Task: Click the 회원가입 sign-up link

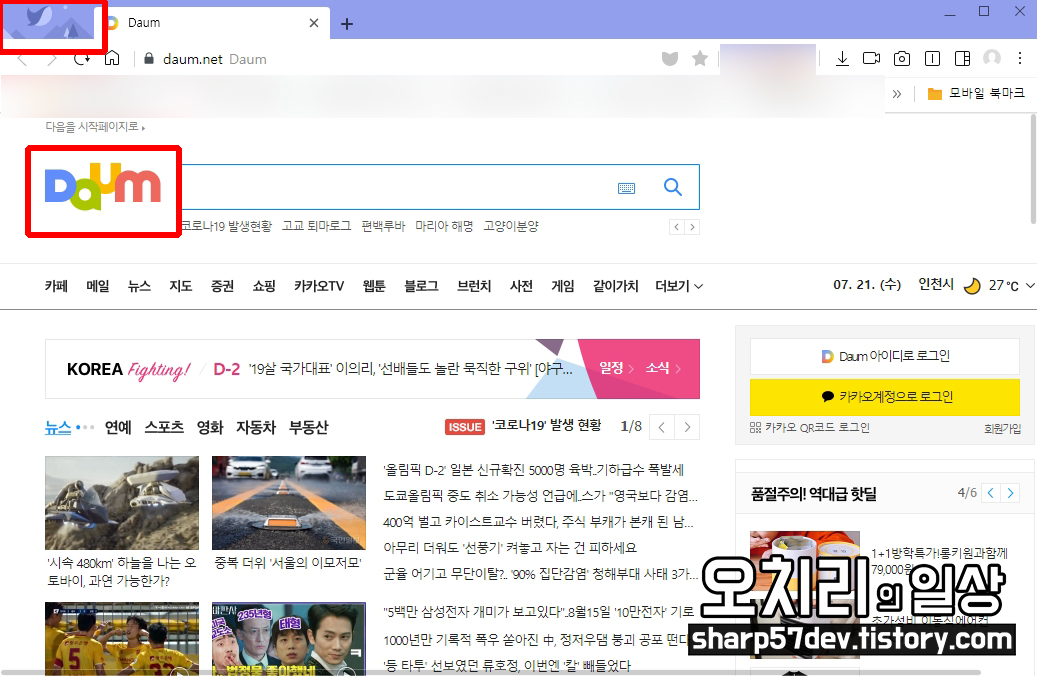Action: click(x=1002, y=429)
